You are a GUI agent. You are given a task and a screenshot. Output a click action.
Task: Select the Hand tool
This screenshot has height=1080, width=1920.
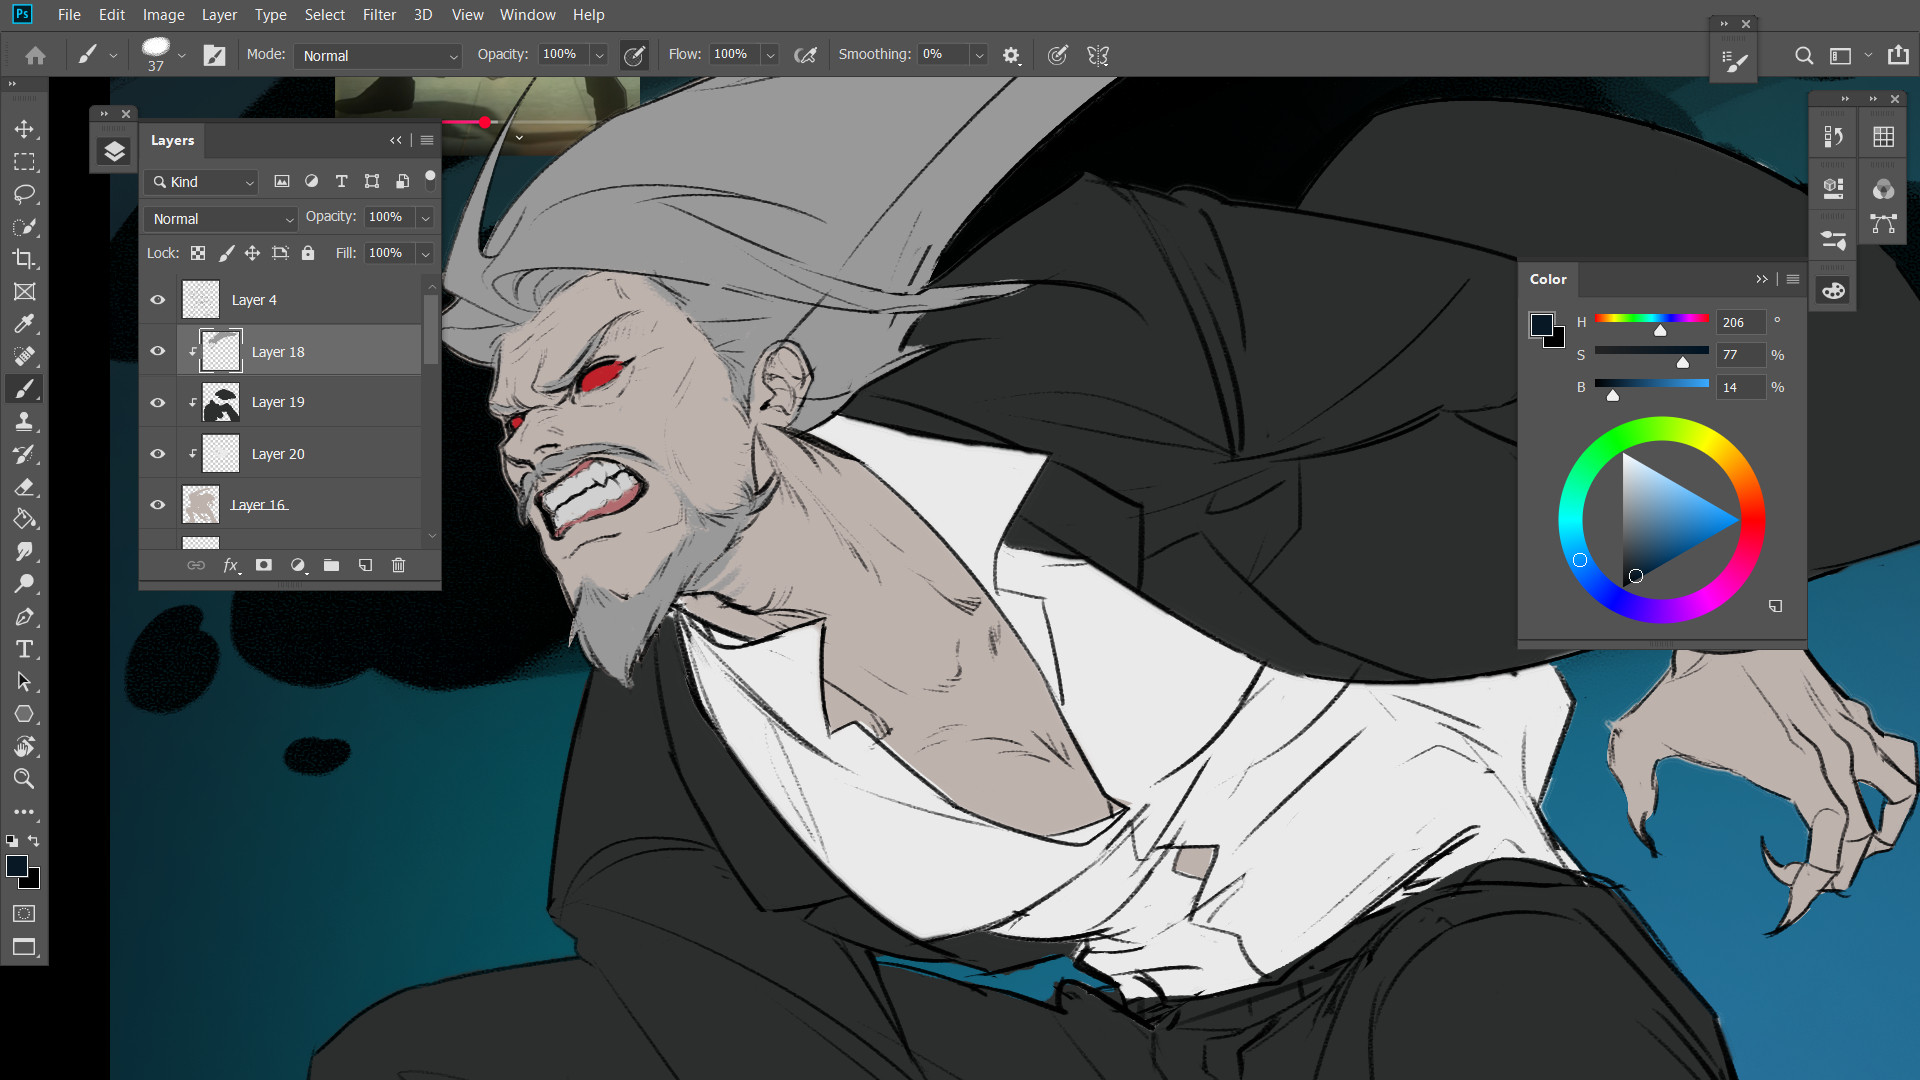(24, 747)
